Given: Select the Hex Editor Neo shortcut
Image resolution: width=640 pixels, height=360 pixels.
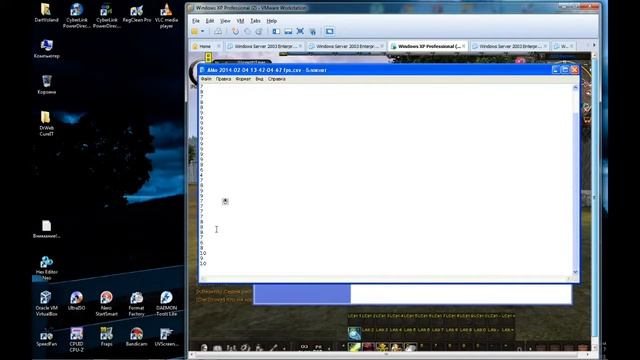Looking at the screenshot, I should (47, 268).
